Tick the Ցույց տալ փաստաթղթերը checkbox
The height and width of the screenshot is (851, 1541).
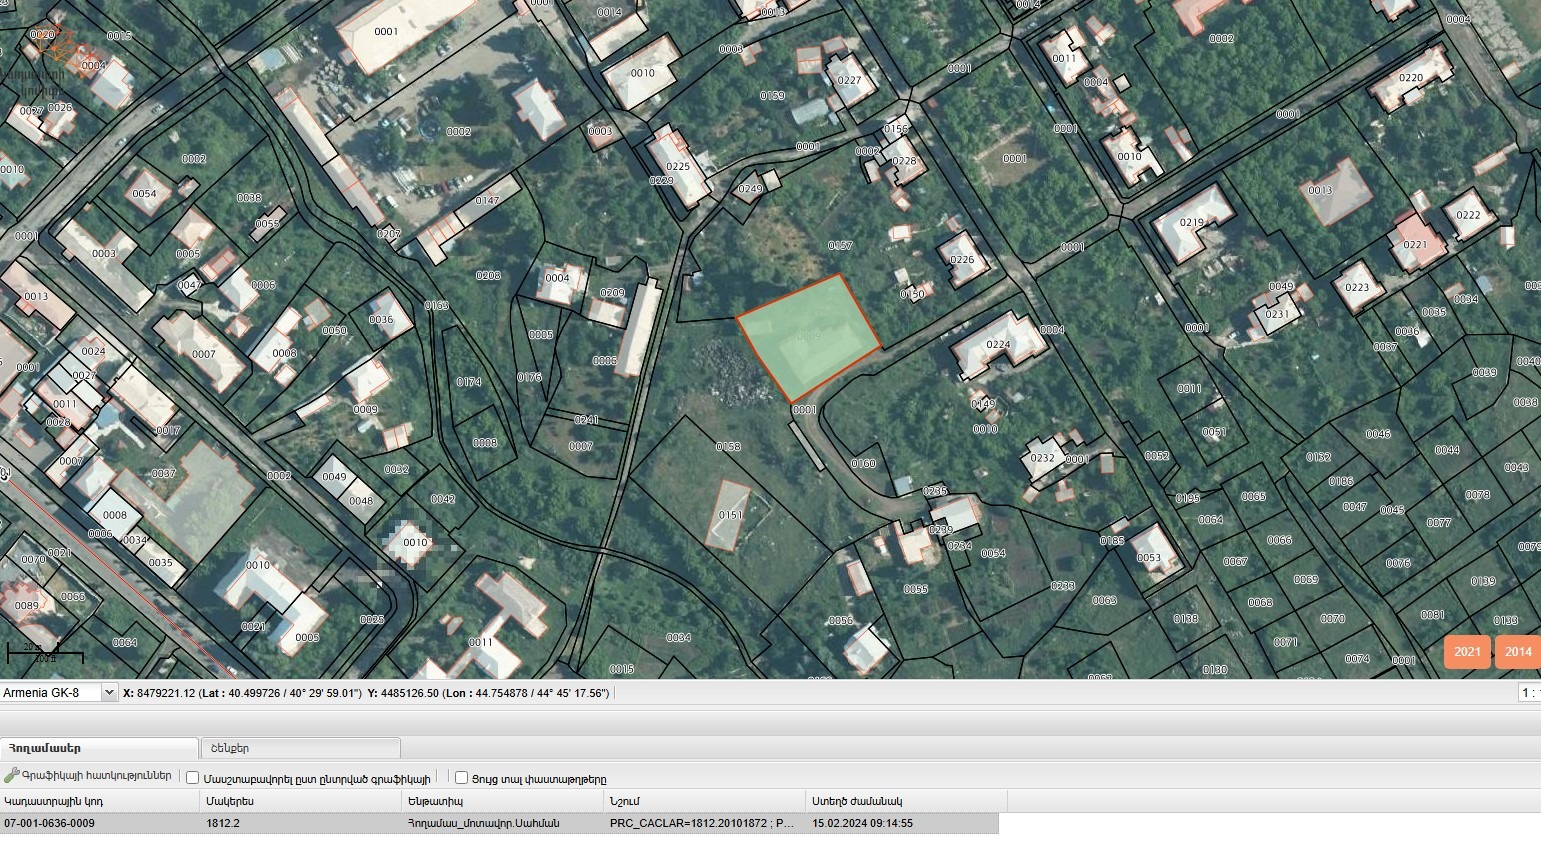point(461,778)
